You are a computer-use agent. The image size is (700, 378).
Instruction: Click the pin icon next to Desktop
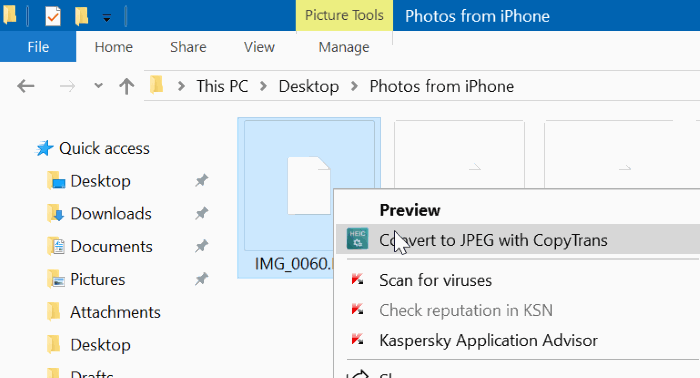point(201,181)
